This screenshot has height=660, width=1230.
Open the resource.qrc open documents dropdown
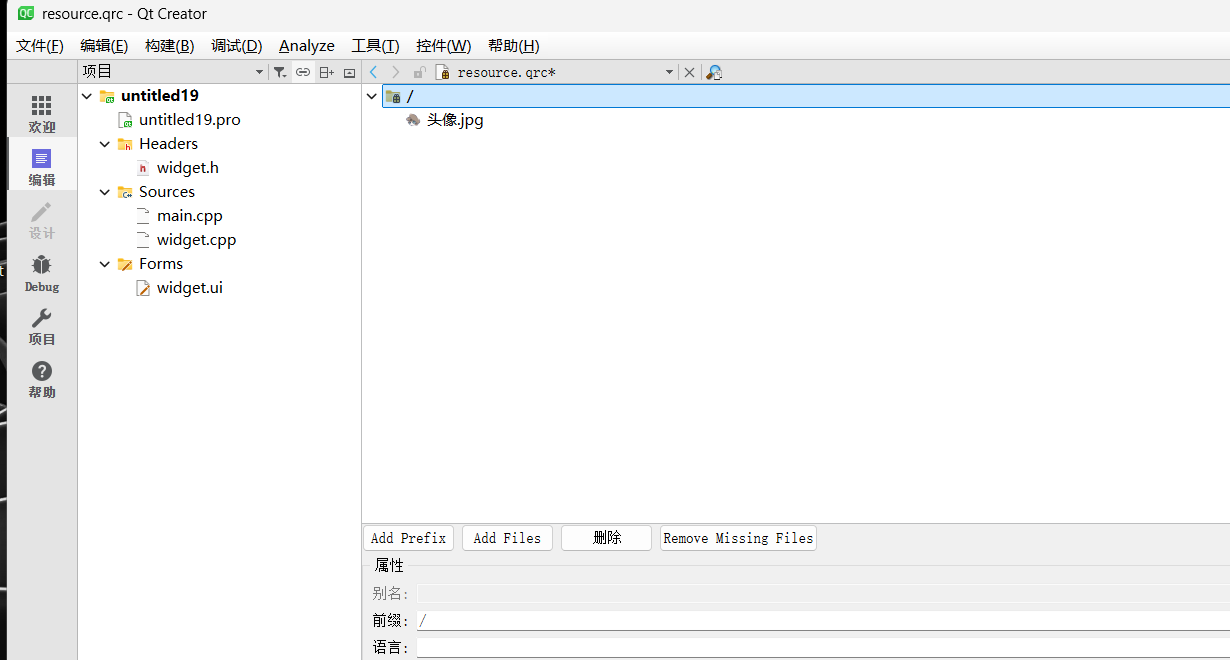[669, 72]
